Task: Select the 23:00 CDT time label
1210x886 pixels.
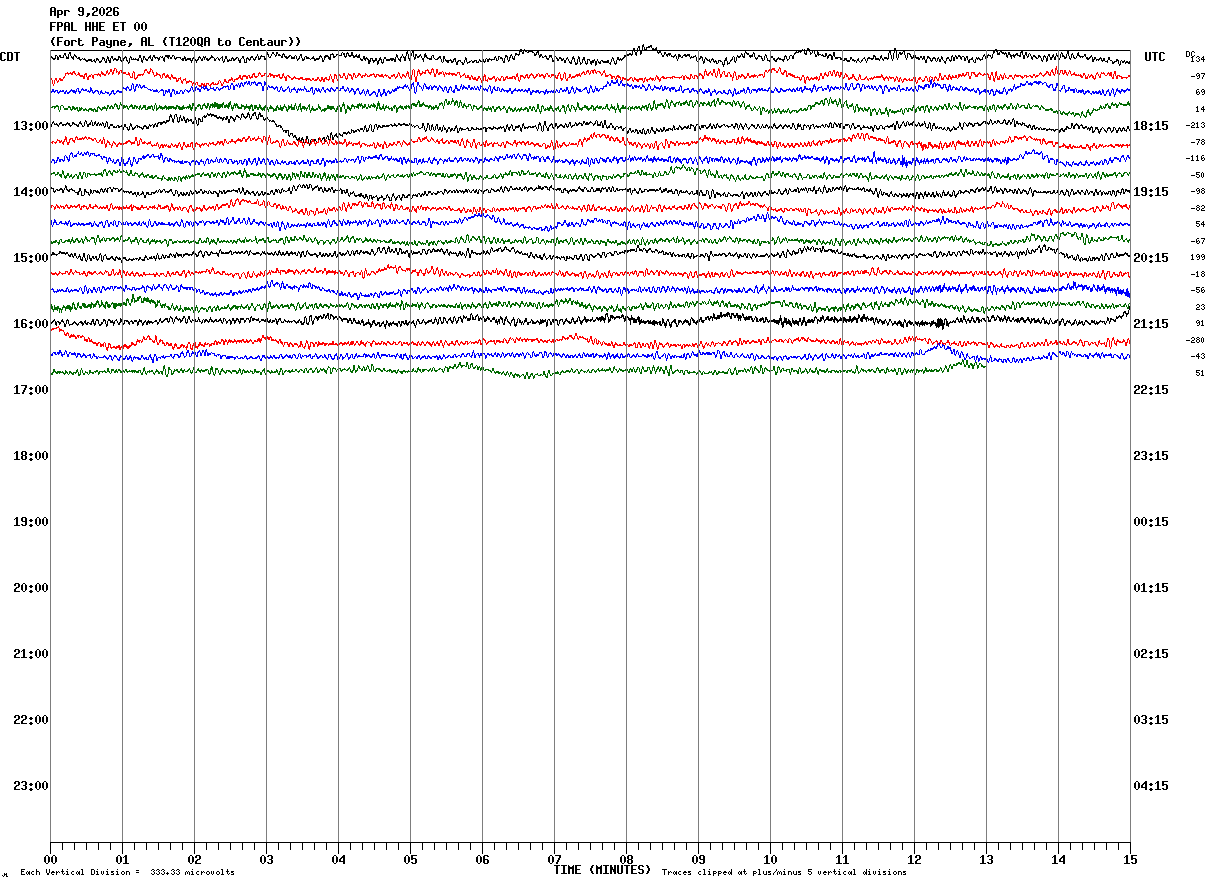Action: tap(31, 786)
